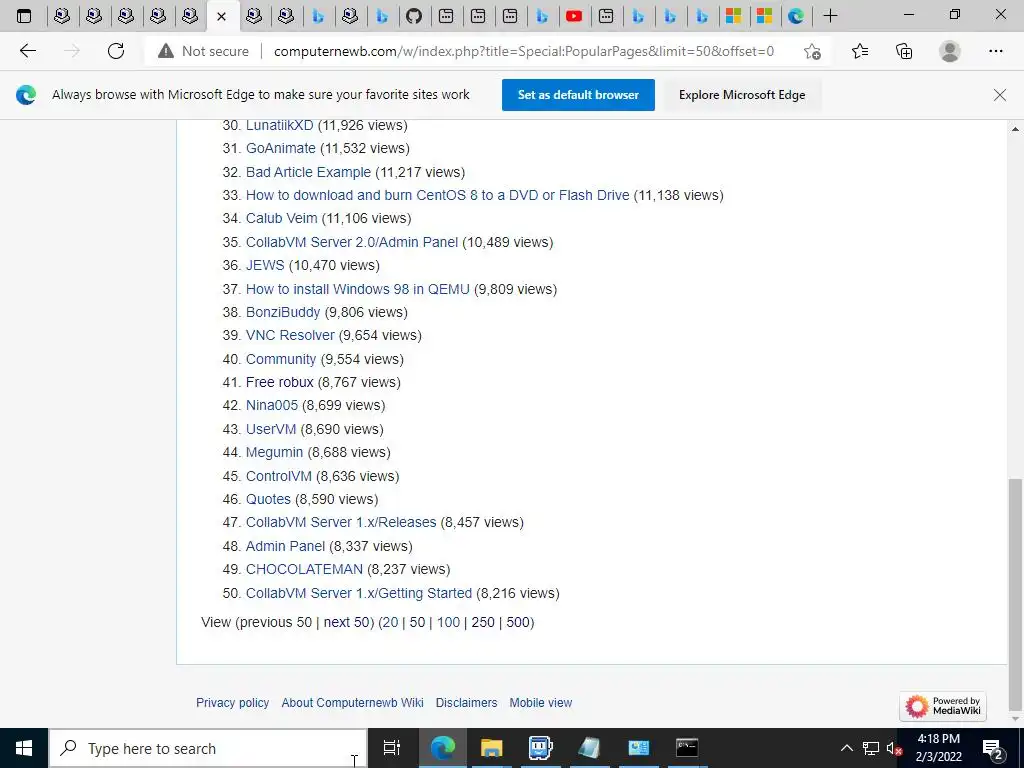Open About Computernewb Wiki link

[353, 703]
